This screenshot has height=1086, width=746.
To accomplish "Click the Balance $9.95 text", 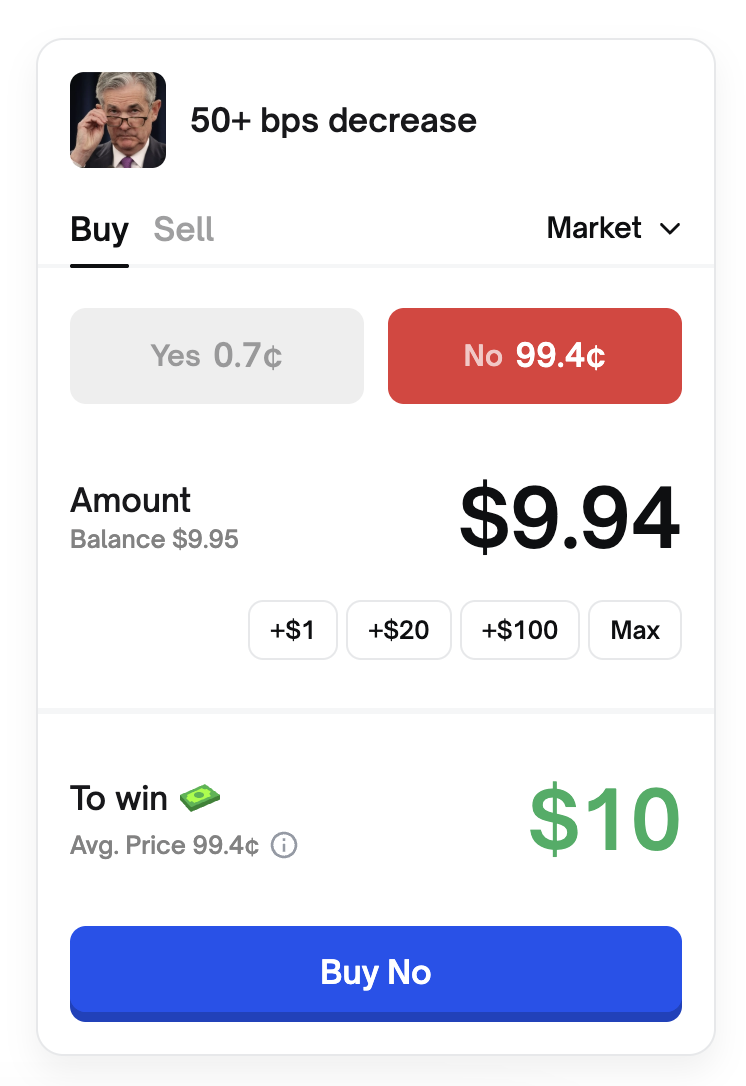I will tap(154, 540).
